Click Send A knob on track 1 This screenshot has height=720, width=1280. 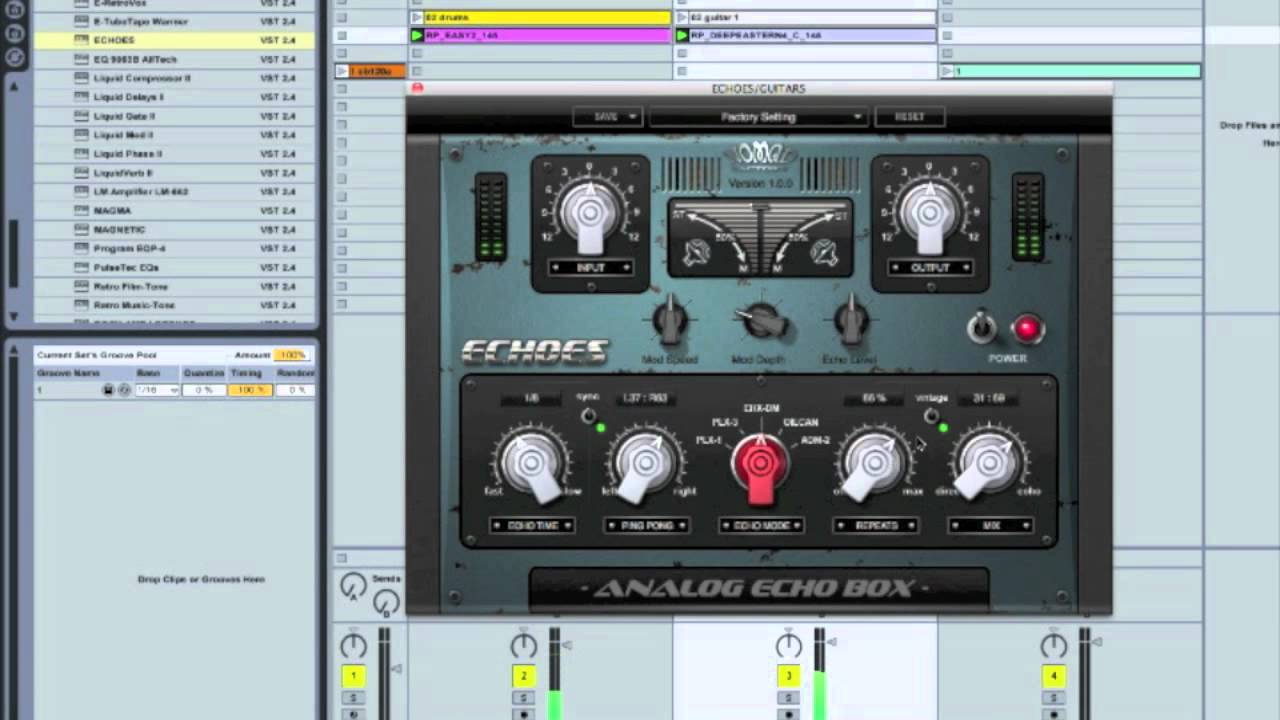click(x=352, y=587)
